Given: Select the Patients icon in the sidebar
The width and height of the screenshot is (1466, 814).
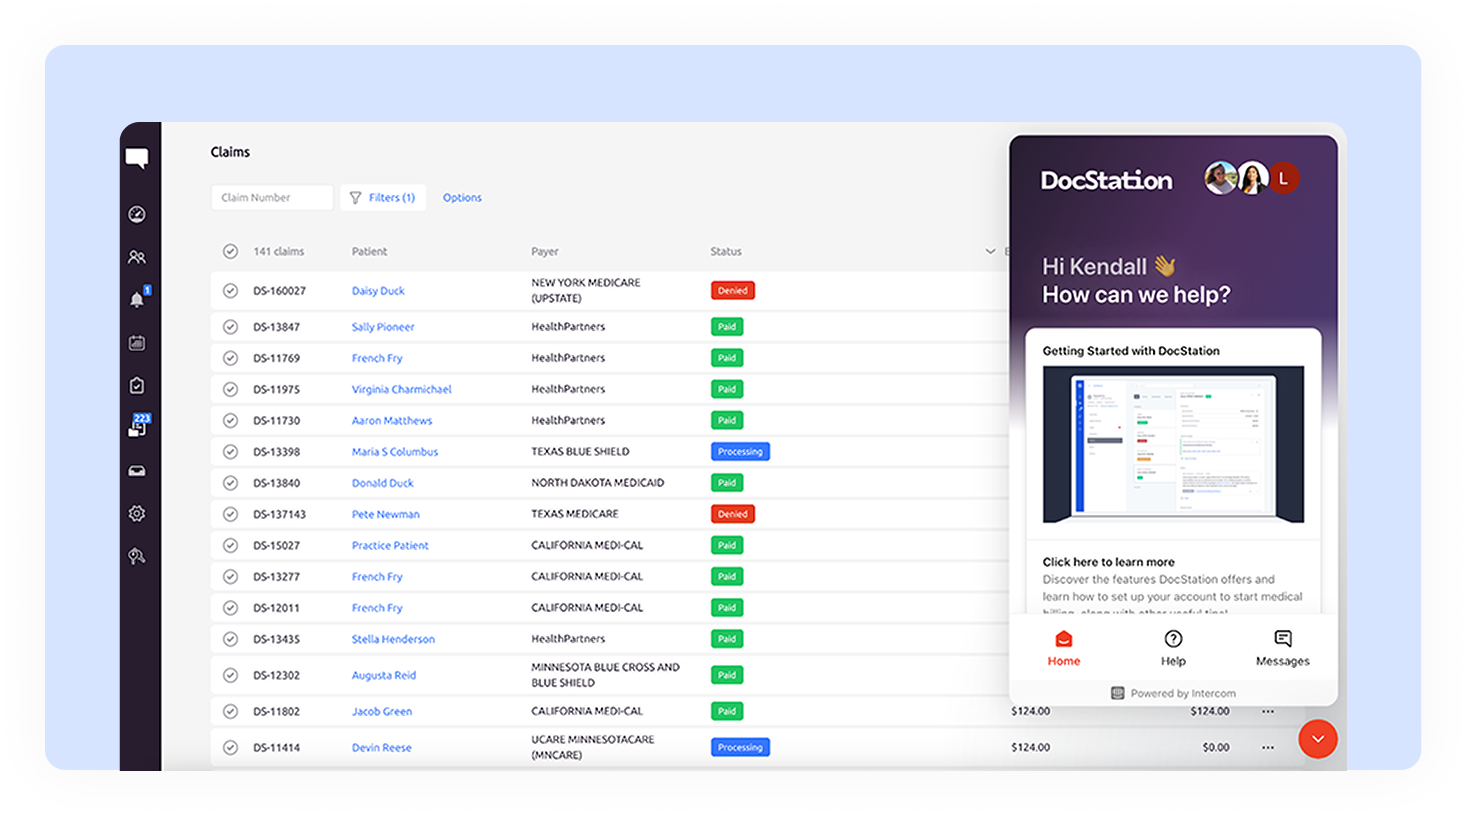Looking at the screenshot, I should (x=136, y=256).
